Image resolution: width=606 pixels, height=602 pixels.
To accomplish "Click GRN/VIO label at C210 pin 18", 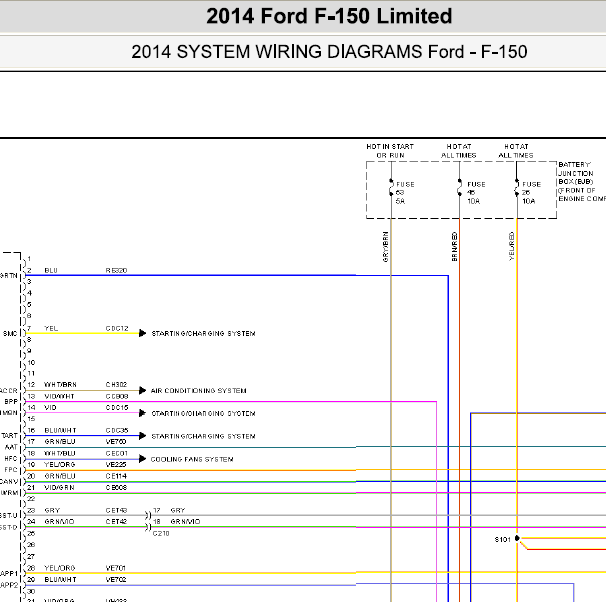I will [x=185, y=522].
